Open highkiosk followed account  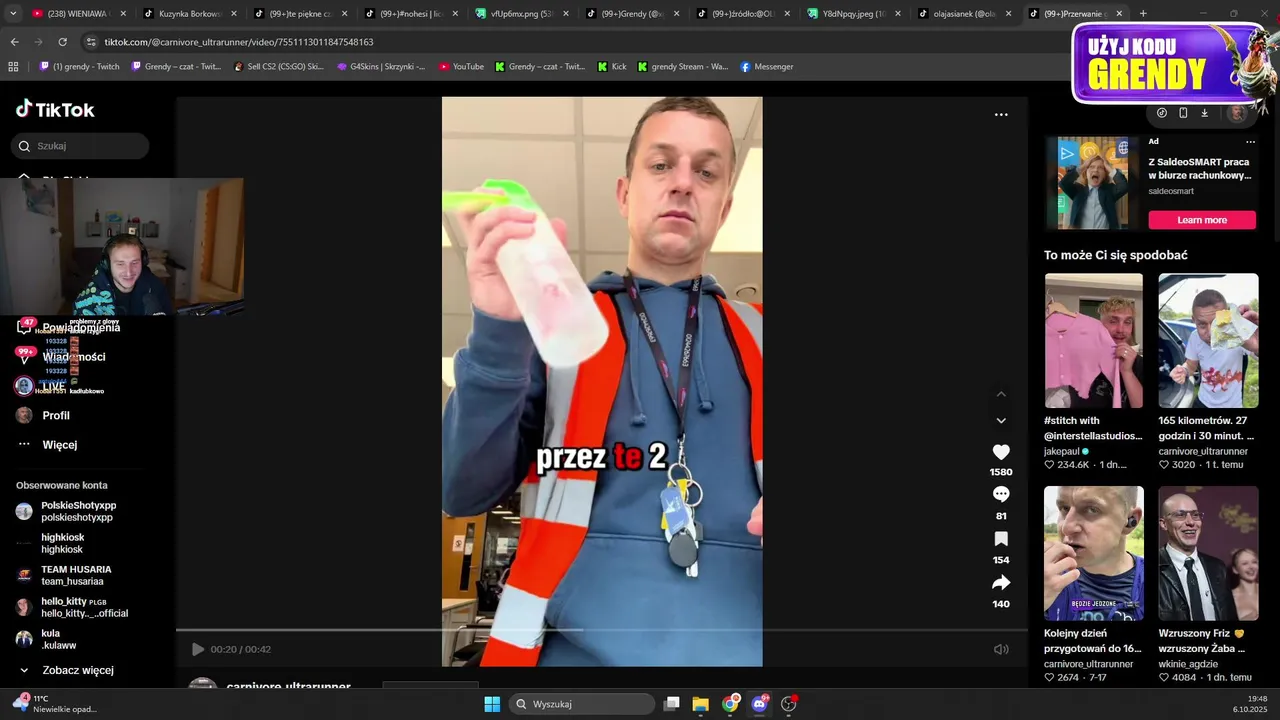tap(50, 543)
